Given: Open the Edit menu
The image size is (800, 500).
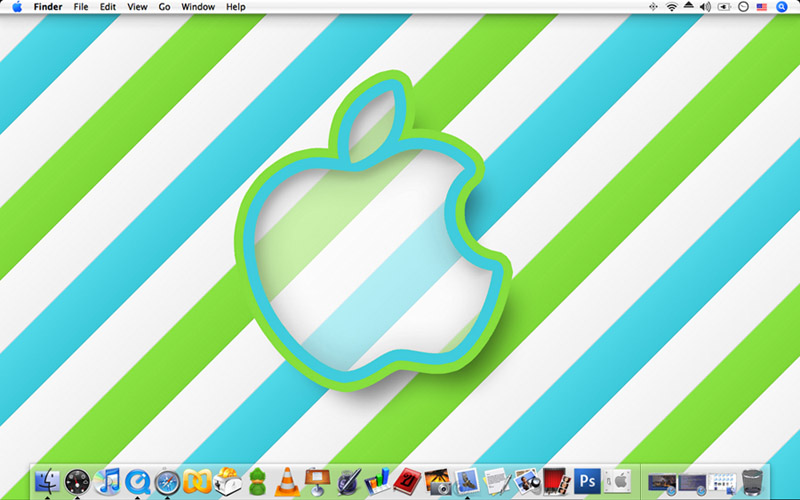Looking at the screenshot, I should coord(108,7).
